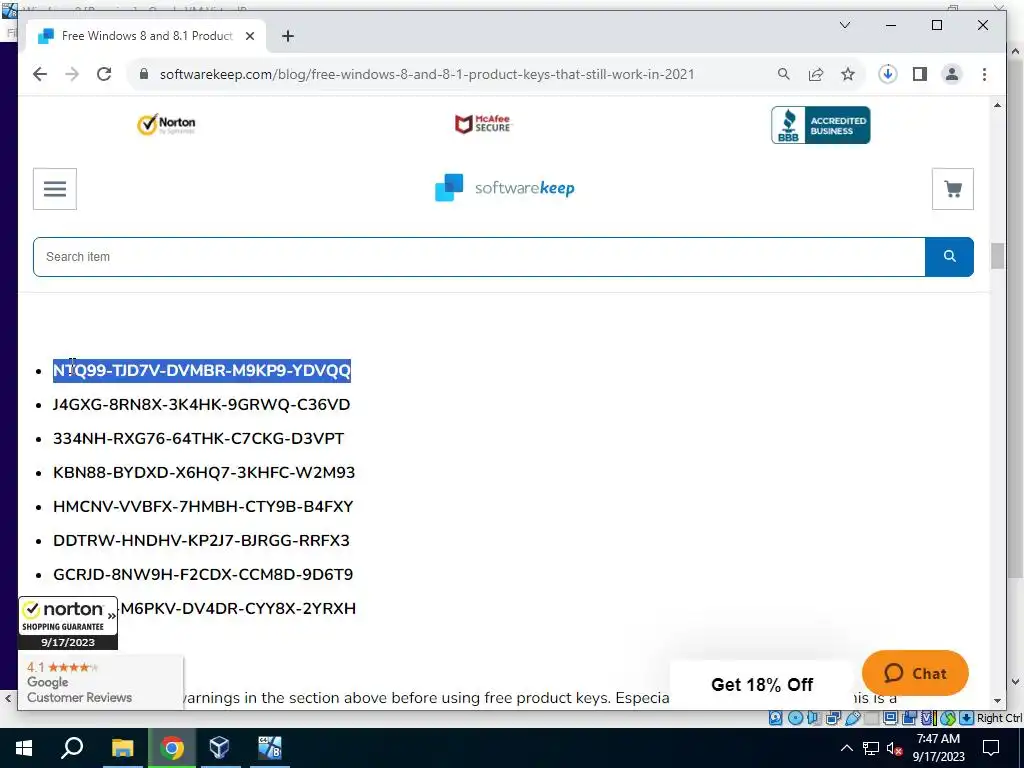Viewport: 1024px width, 768px height.
Task: Open the VM window taskbar icon
Action: coord(269,748)
